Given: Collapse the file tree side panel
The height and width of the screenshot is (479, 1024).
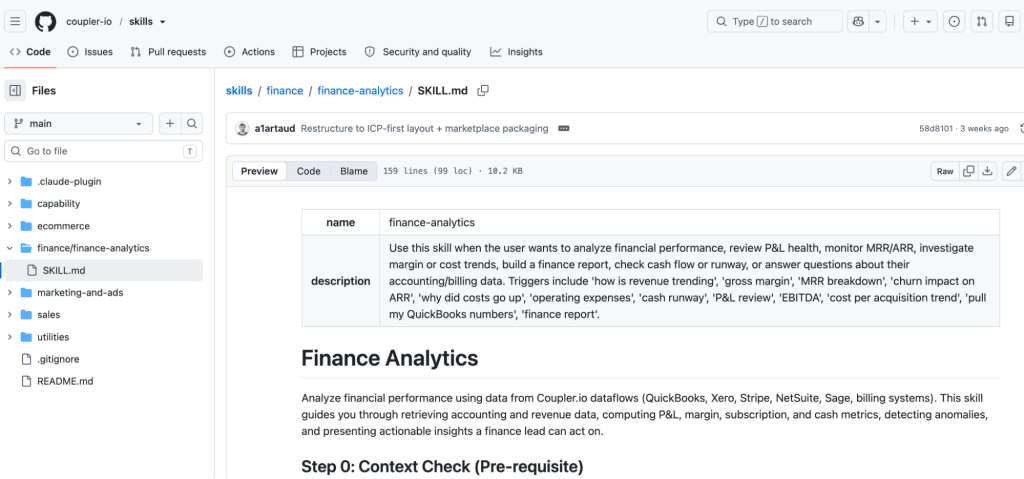Looking at the screenshot, I should [15, 91].
